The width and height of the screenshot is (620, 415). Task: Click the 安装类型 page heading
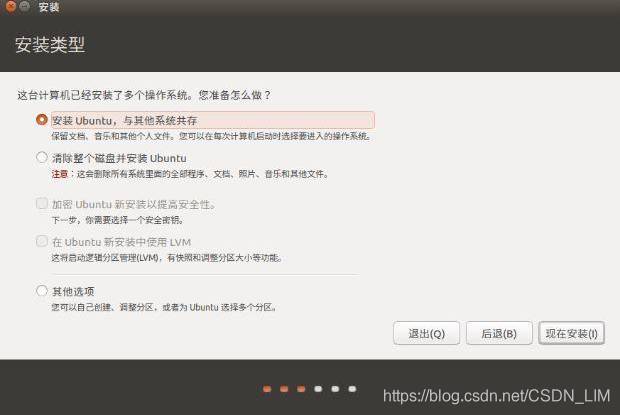coord(50,44)
